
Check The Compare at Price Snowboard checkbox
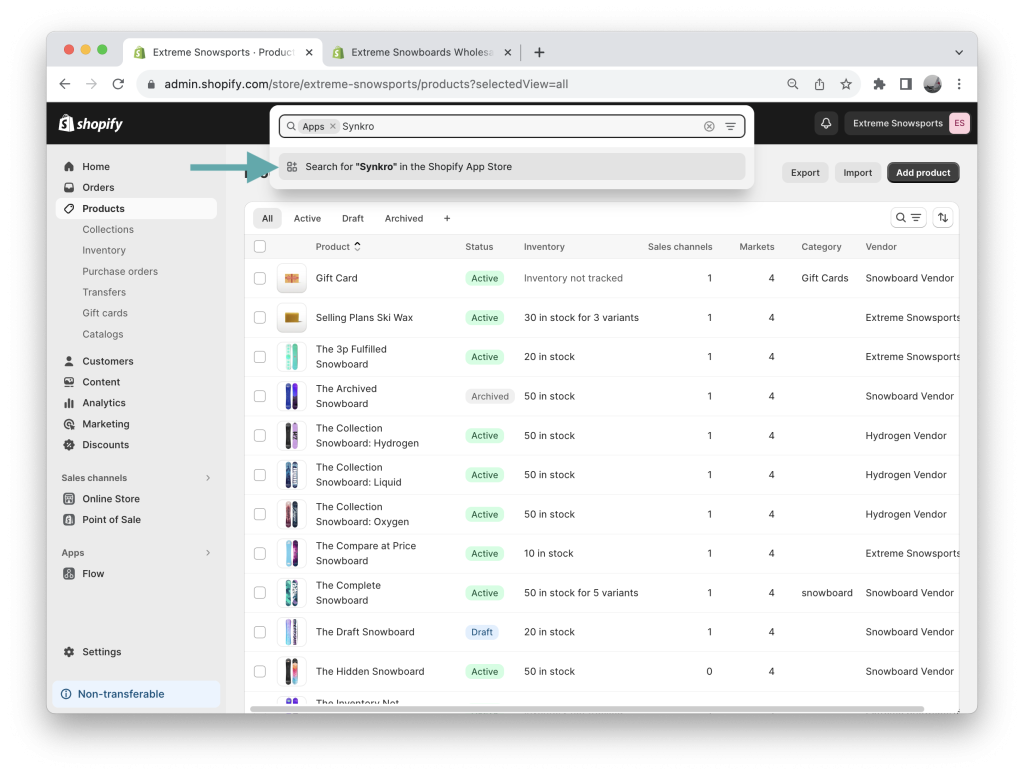[x=260, y=553]
